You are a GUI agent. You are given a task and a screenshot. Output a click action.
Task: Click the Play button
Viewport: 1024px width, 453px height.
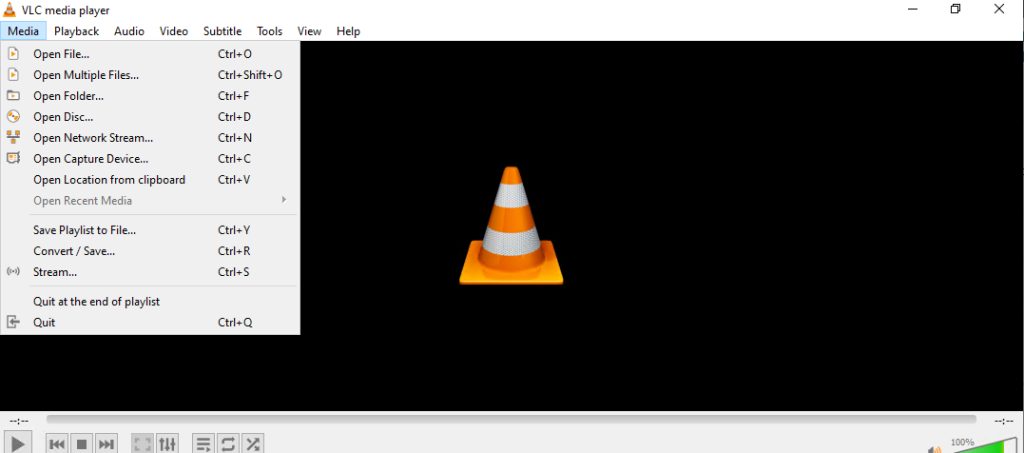pyautogui.click(x=18, y=445)
